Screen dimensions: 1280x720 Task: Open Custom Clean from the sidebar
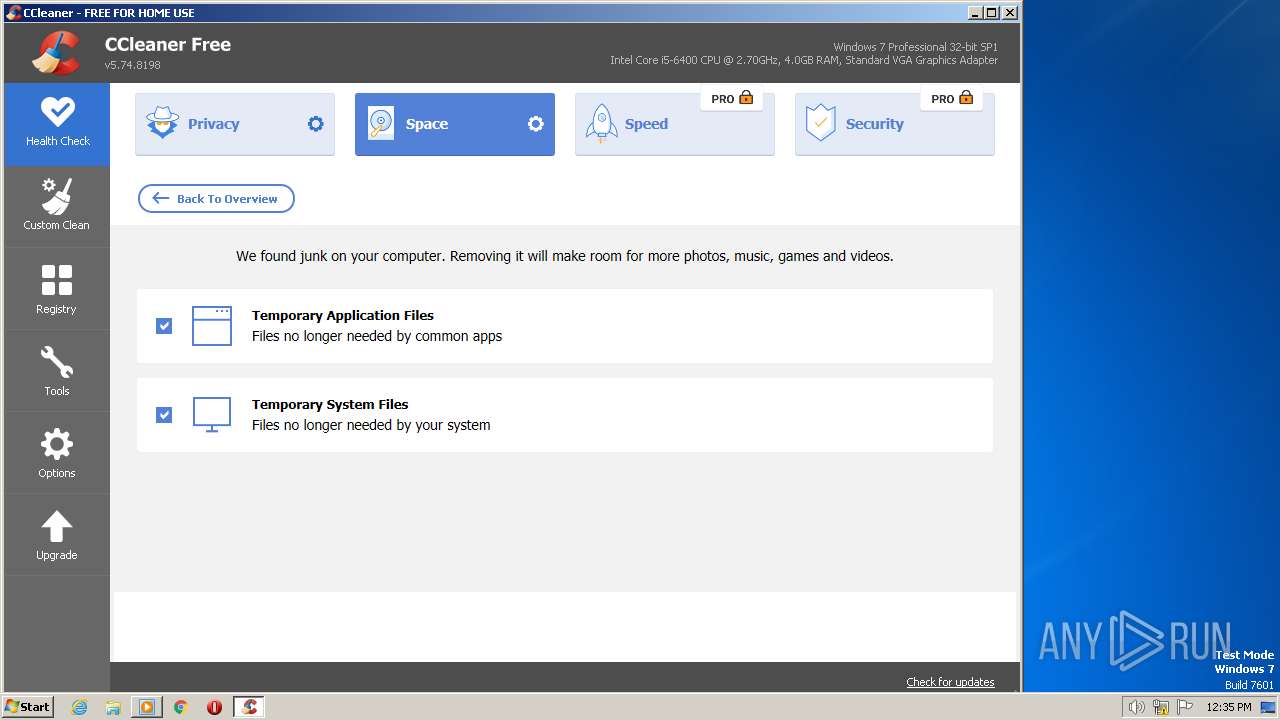[57, 206]
